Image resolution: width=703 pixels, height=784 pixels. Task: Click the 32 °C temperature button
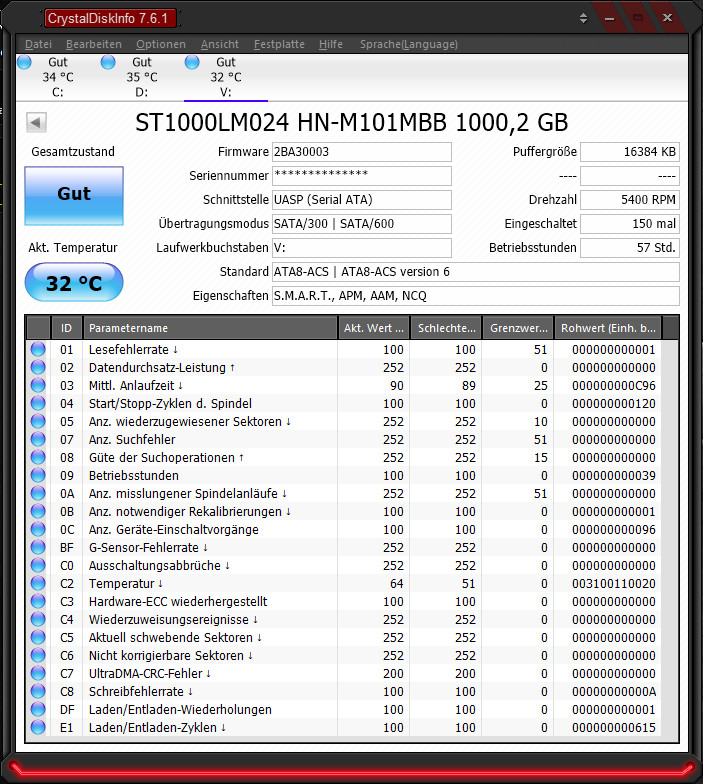[74, 283]
